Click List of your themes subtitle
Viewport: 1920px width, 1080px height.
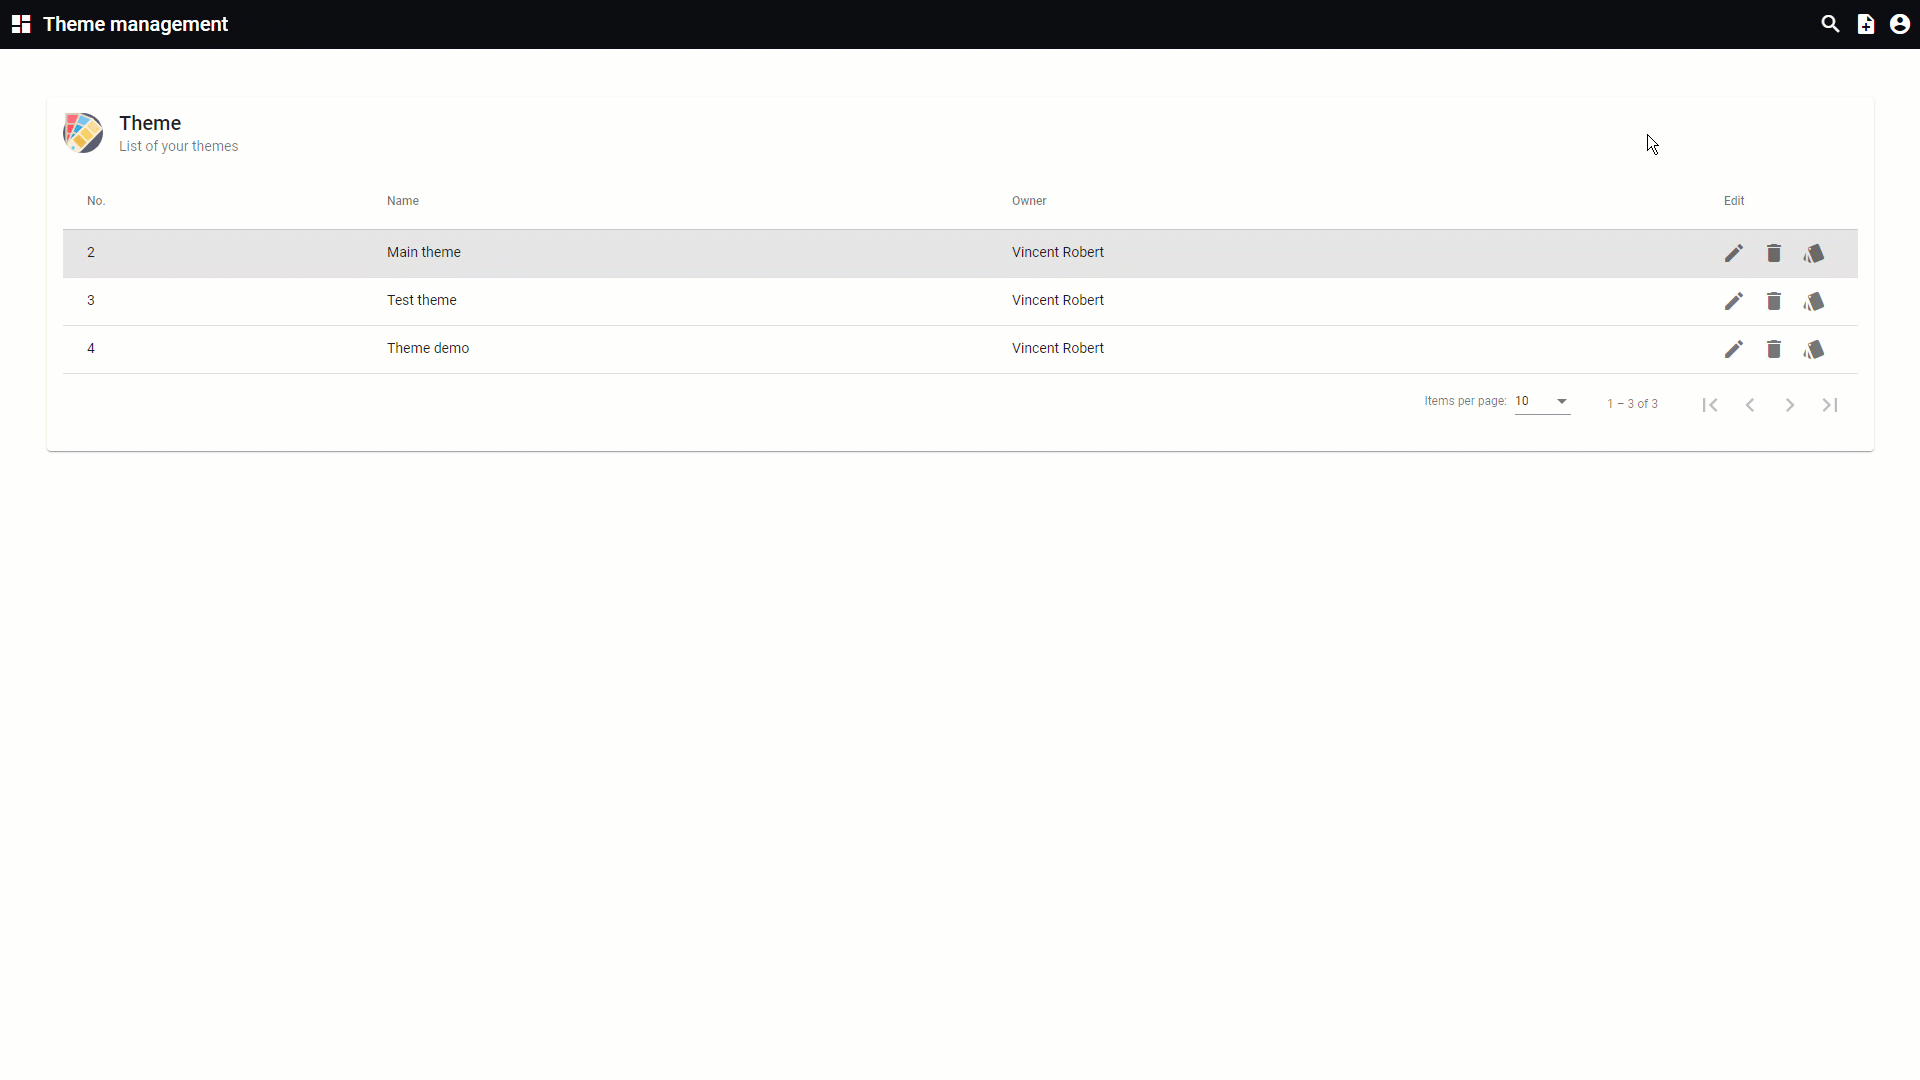coord(178,146)
